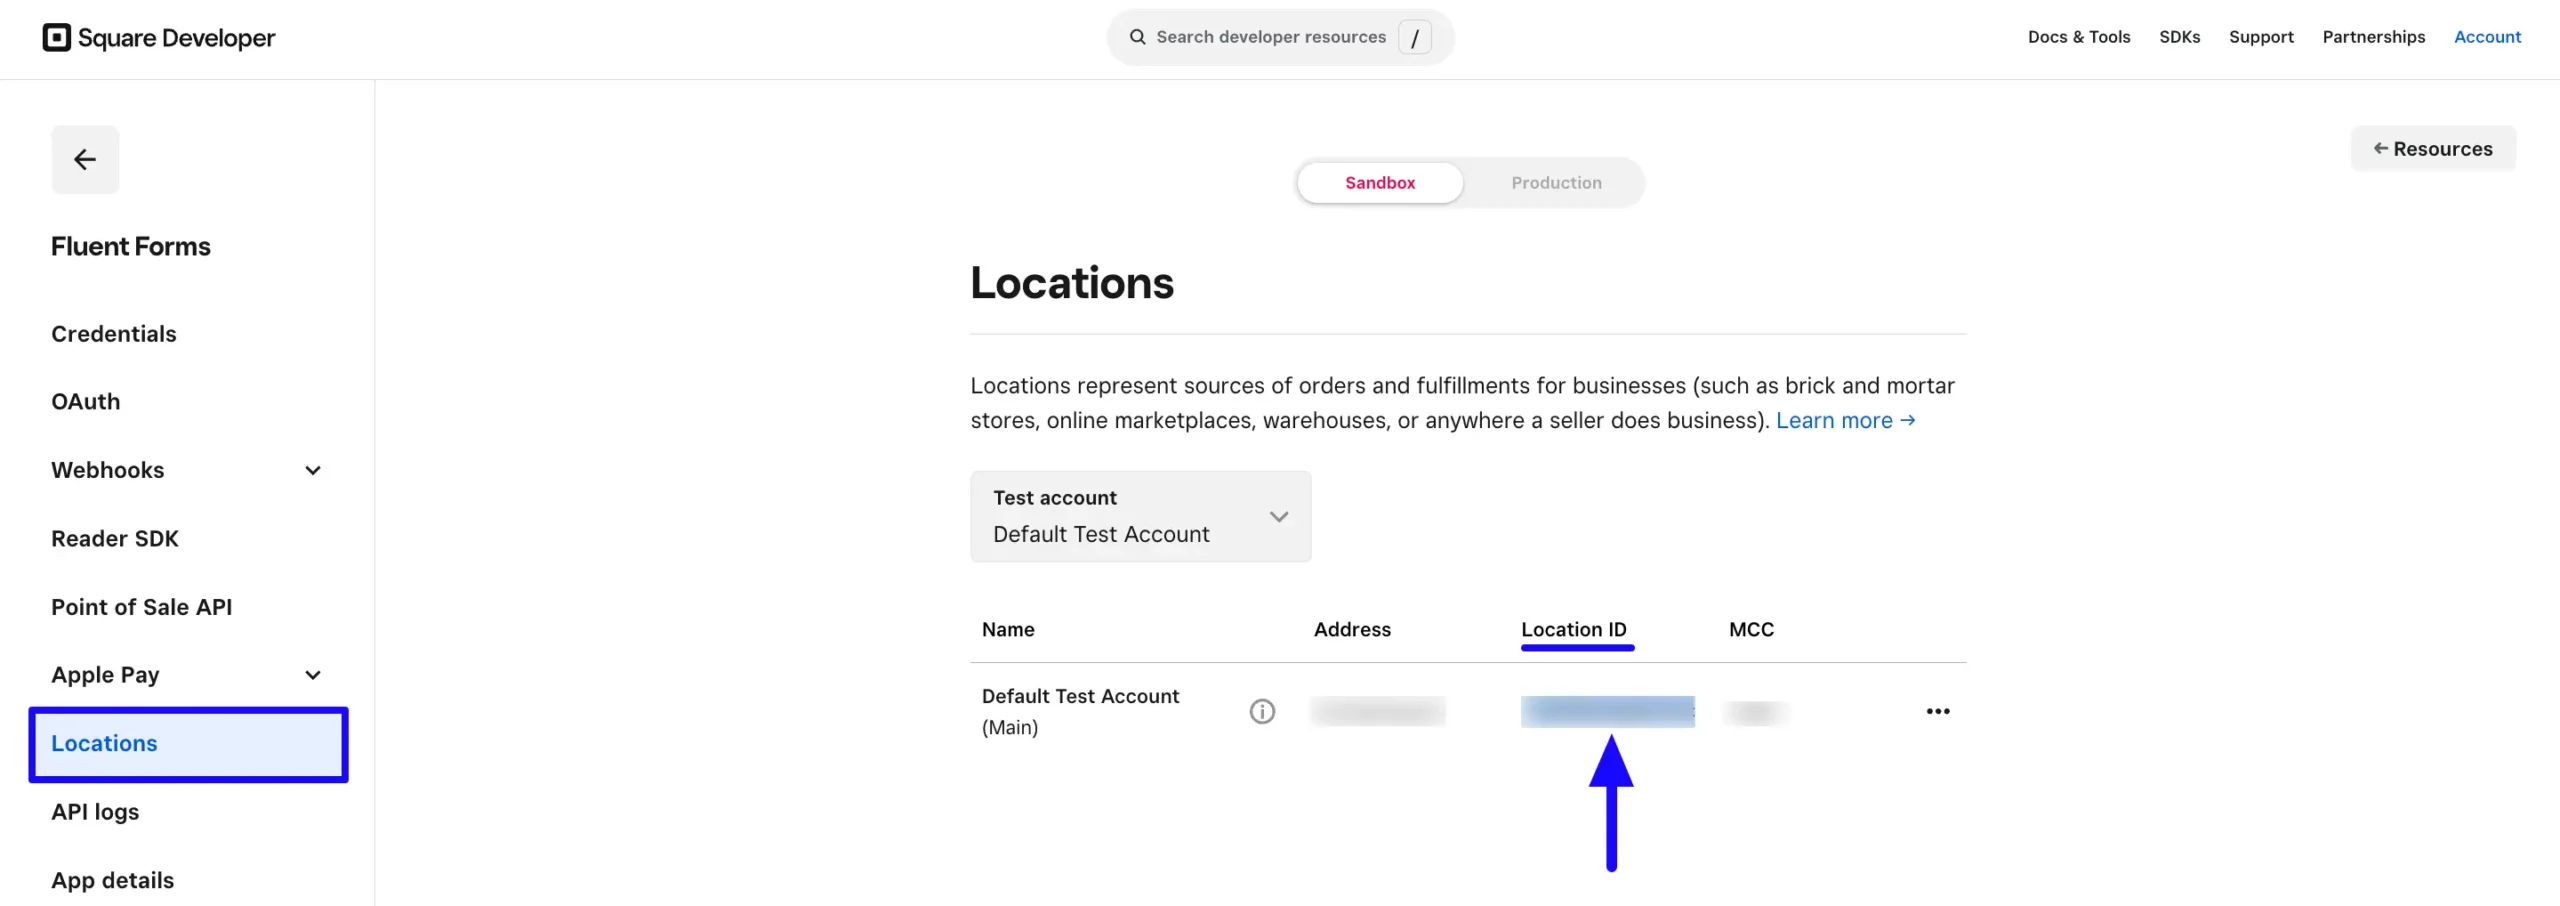Open Credentials in sidebar
2560x906 pixels.
pos(114,334)
